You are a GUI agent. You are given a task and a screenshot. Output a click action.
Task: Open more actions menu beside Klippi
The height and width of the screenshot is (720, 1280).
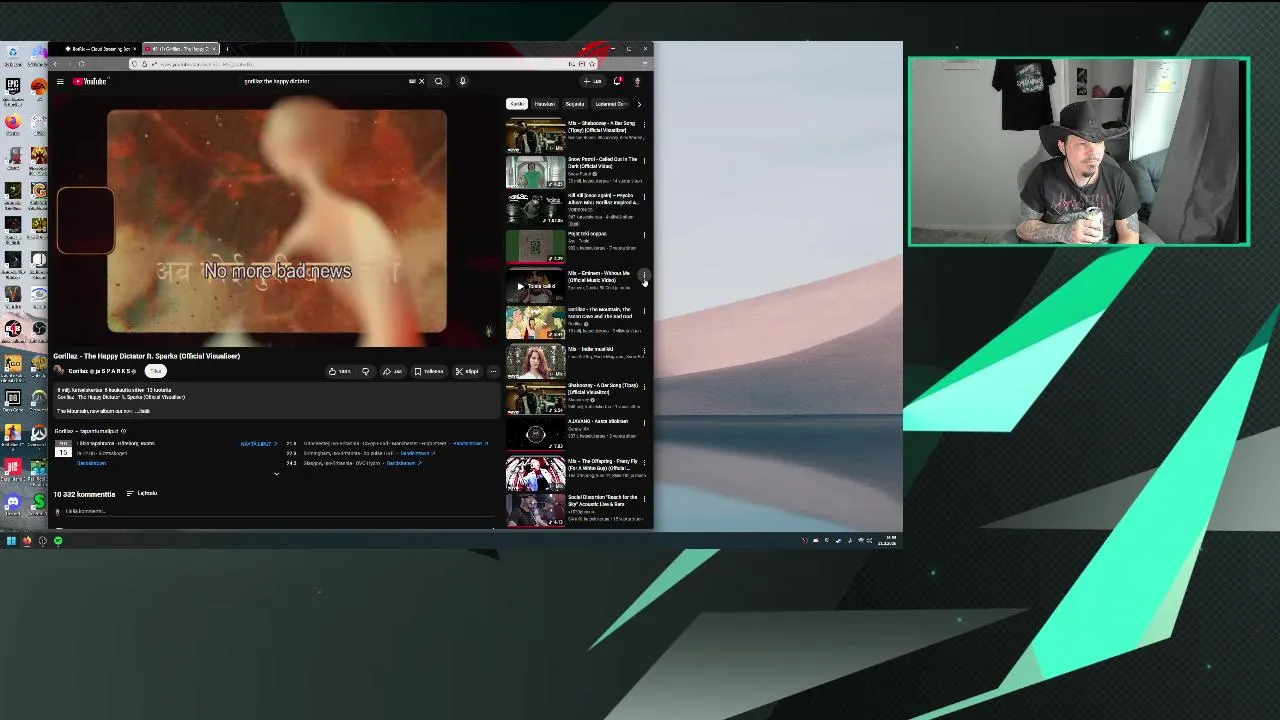[x=492, y=371]
